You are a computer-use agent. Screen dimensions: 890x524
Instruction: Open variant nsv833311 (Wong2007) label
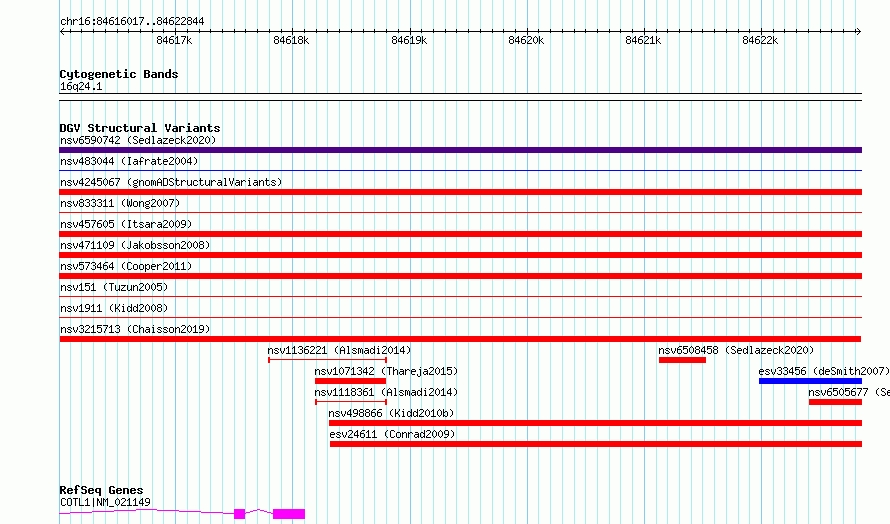(120, 203)
